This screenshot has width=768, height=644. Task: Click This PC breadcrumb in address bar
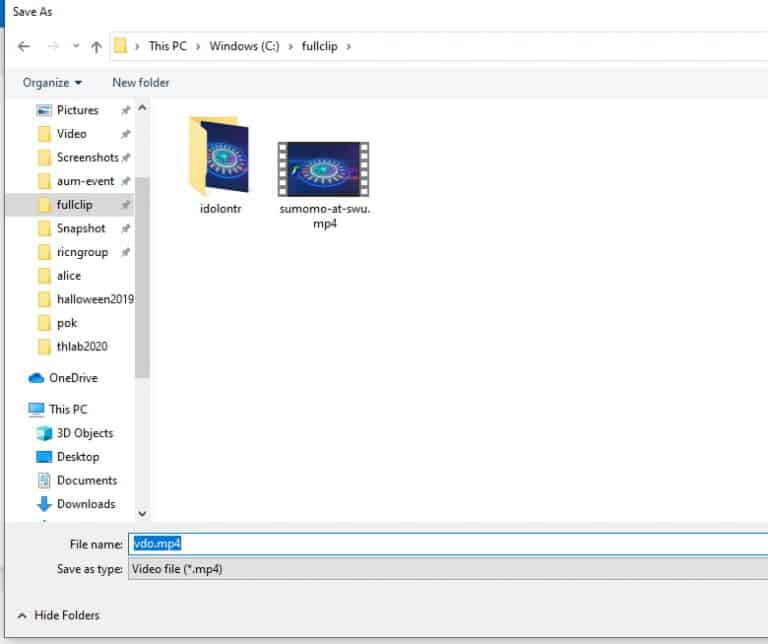coord(168,46)
